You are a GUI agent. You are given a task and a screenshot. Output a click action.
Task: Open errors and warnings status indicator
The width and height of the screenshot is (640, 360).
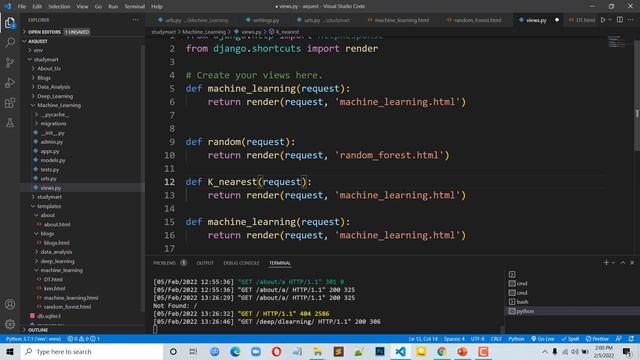[84, 339]
